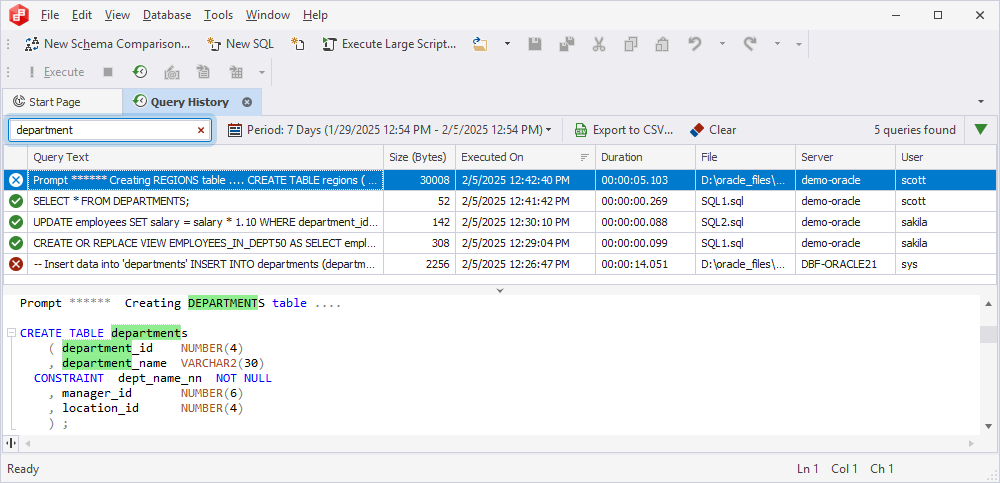Click the Redo arrow icon
Image resolution: width=1000 pixels, height=483 pixels.
(x=750, y=44)
